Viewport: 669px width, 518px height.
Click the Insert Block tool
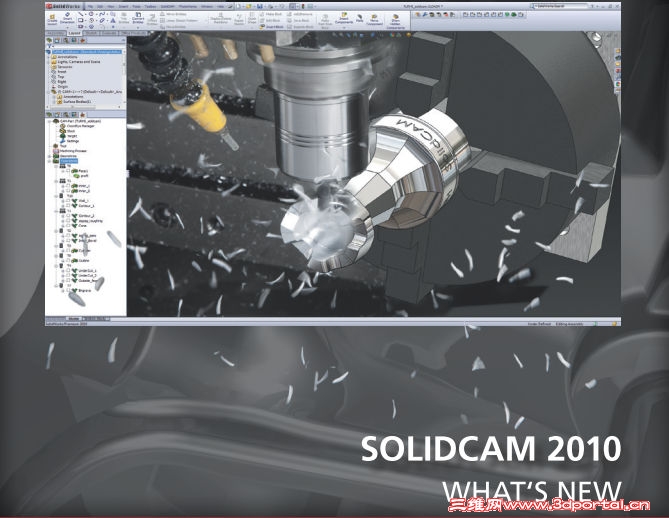[x=271, y=26]
